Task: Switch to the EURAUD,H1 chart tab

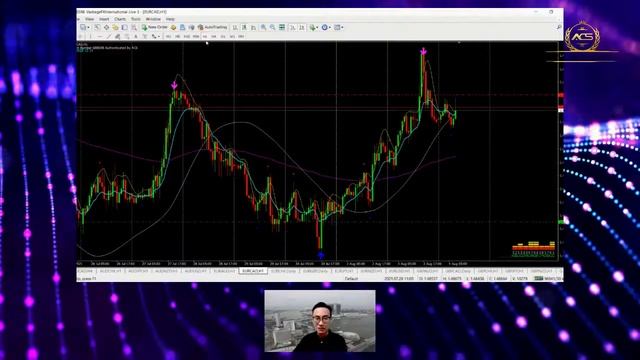Action: tap(224, 271)
